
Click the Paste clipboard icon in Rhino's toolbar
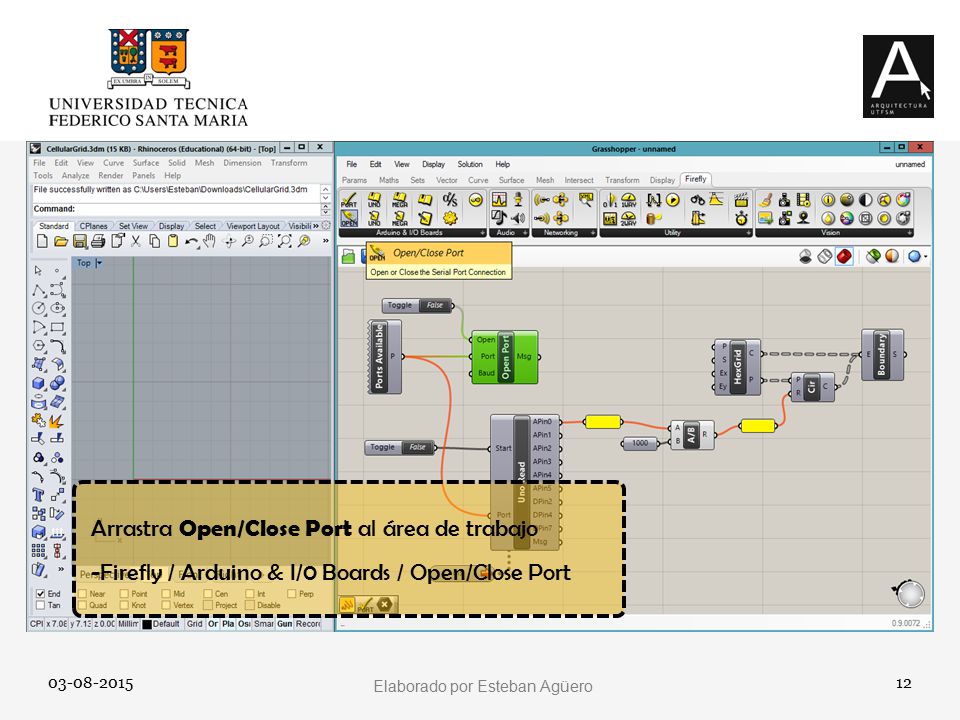[x=173, y=241]
